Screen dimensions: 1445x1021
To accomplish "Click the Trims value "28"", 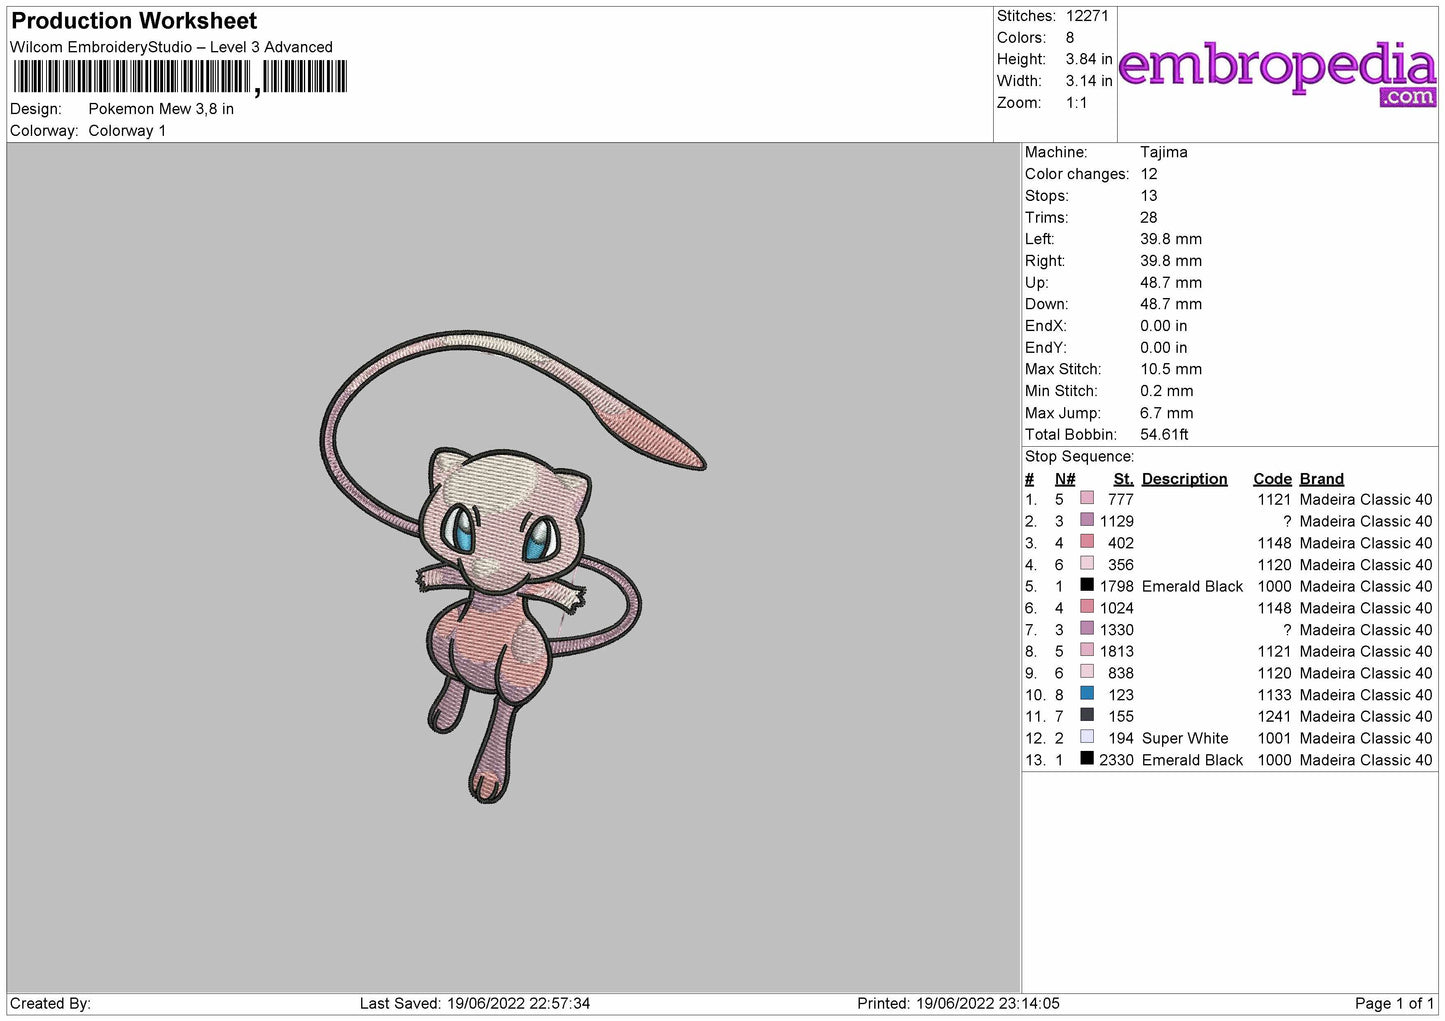I will (1149, 217).
